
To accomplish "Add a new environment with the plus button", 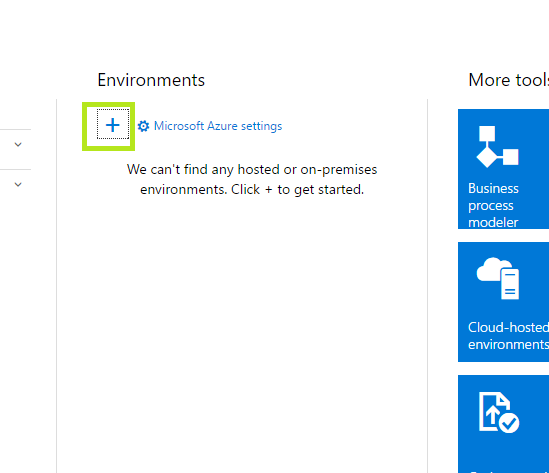I will tap(113, 124).
